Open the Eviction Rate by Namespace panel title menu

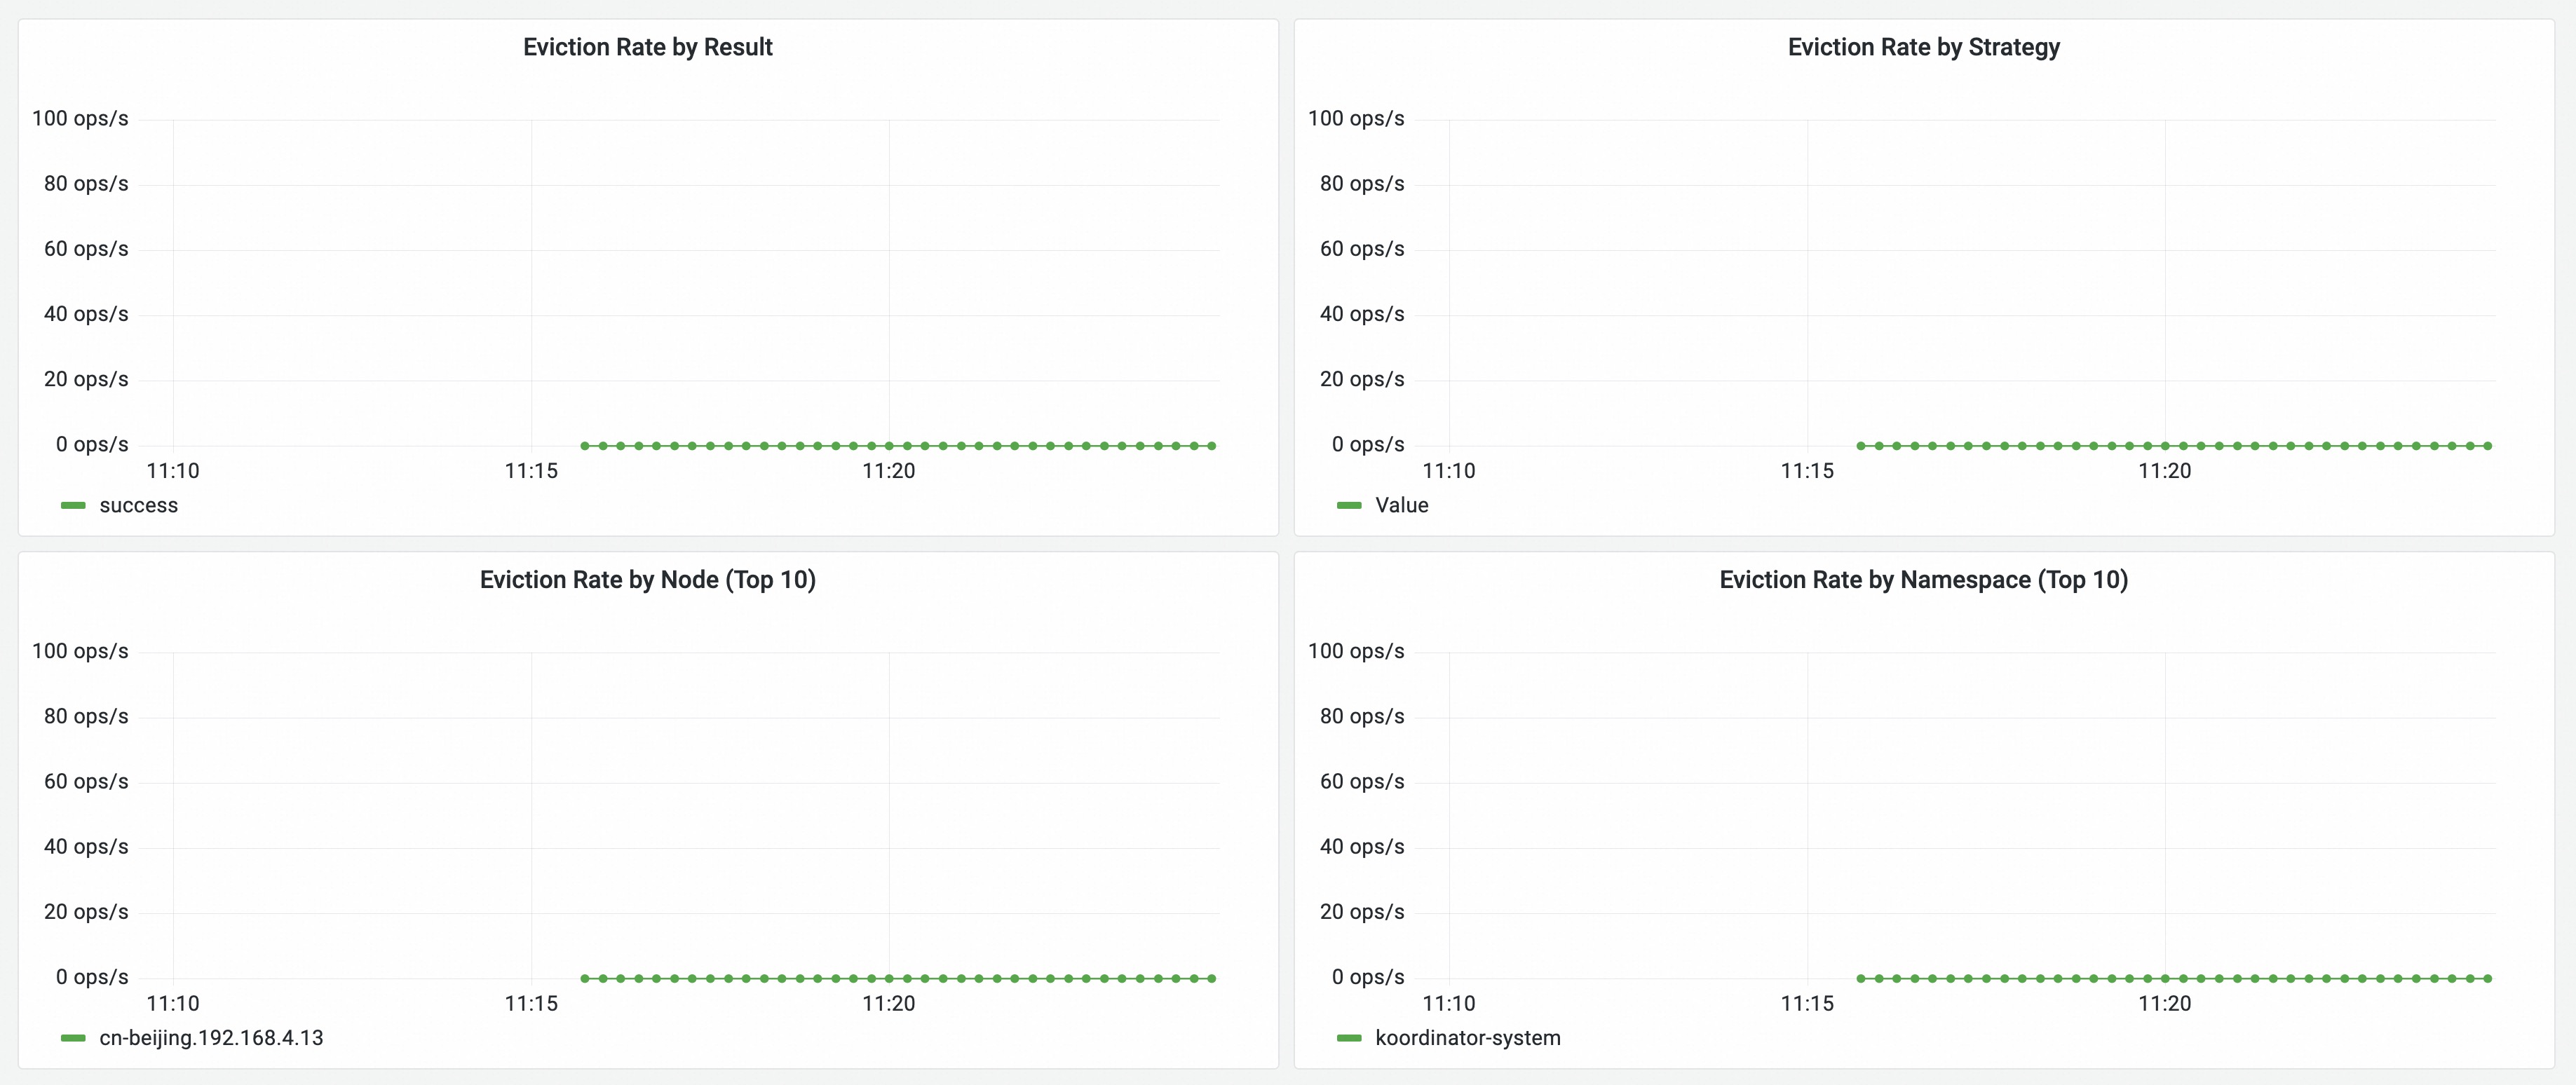(x=1923, y=580)
